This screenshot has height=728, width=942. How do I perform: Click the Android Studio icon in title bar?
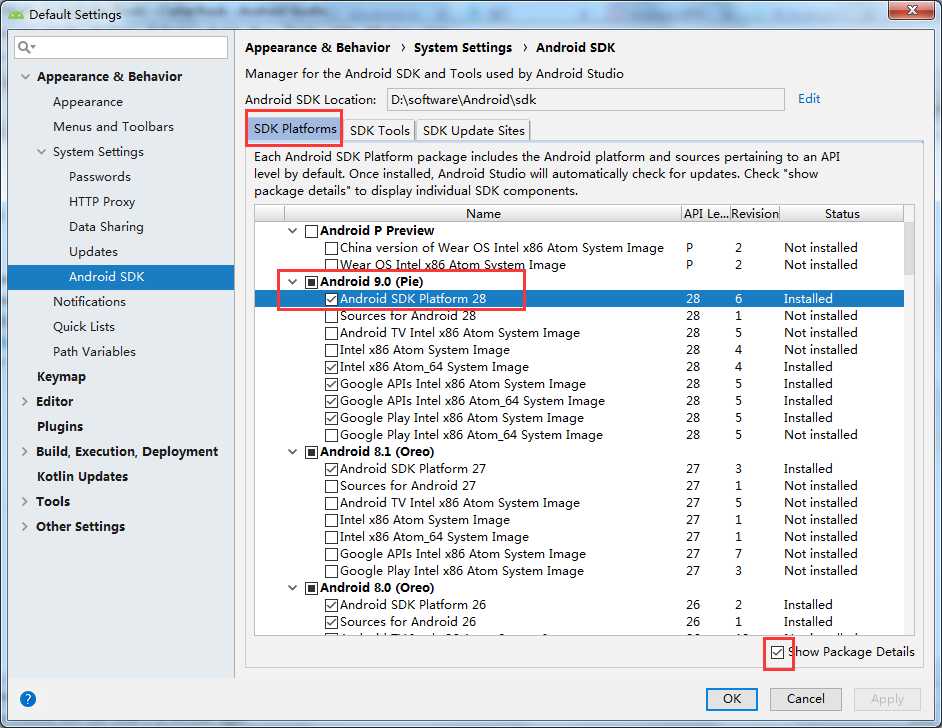(x=16, y=14)
